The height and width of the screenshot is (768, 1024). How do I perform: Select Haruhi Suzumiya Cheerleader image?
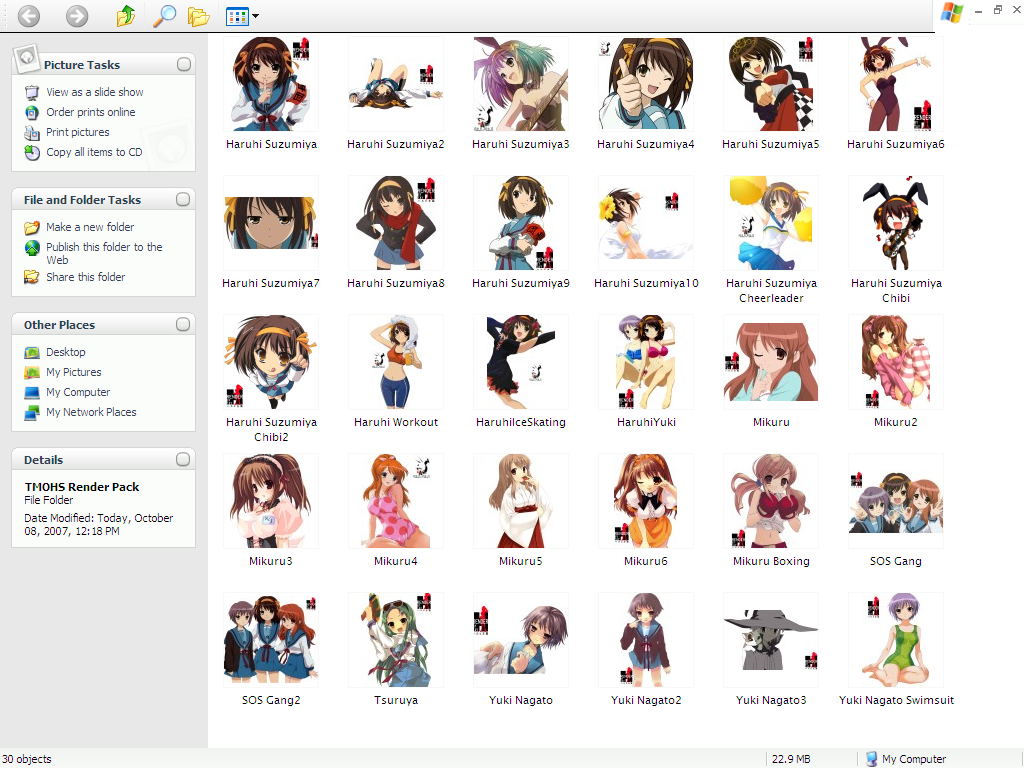771,223
